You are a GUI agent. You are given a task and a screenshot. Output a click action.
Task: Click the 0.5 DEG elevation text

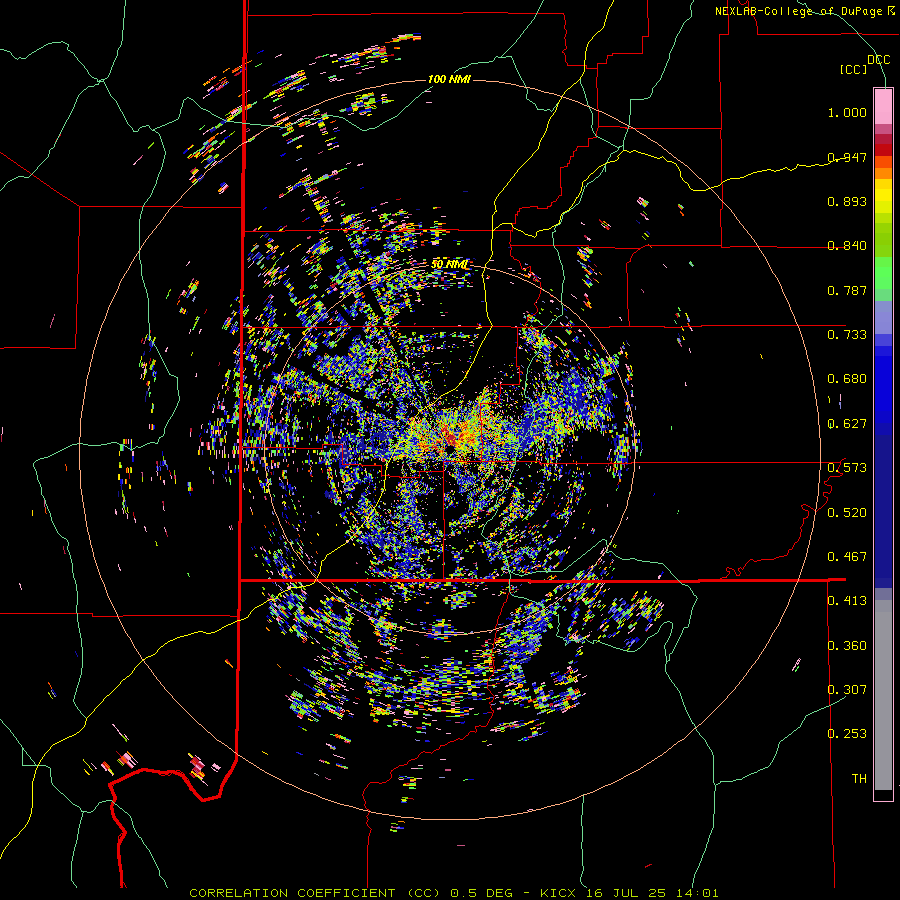[481, 893]
